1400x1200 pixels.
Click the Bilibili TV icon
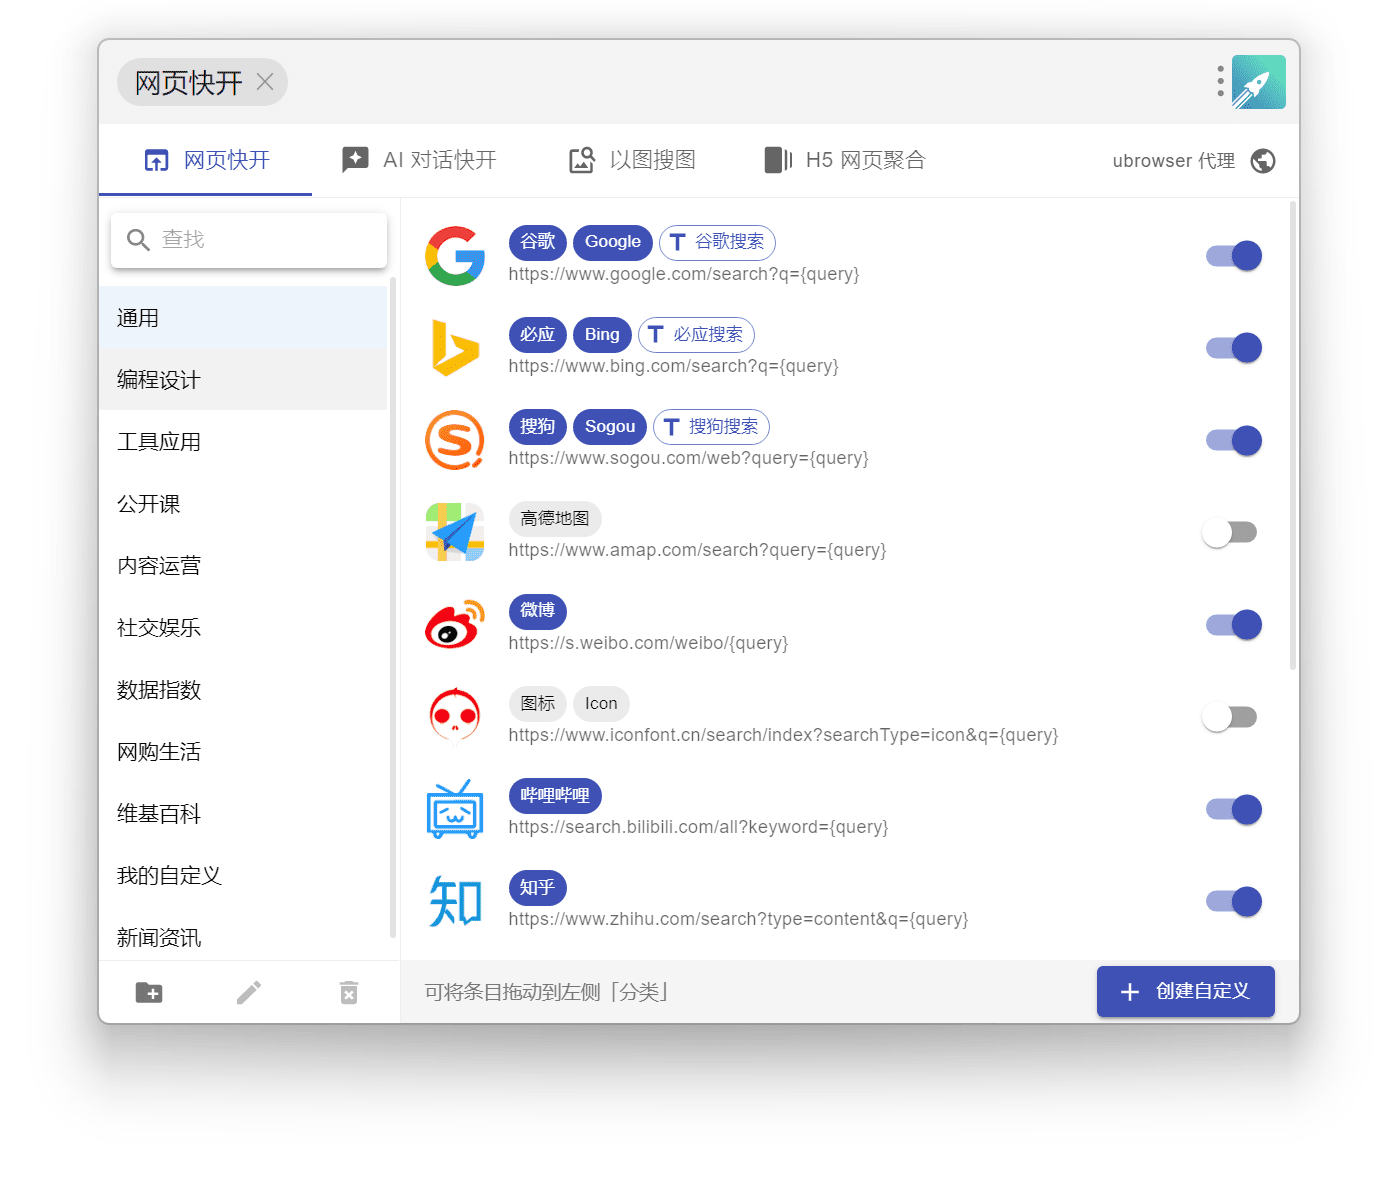click(455, 809)
